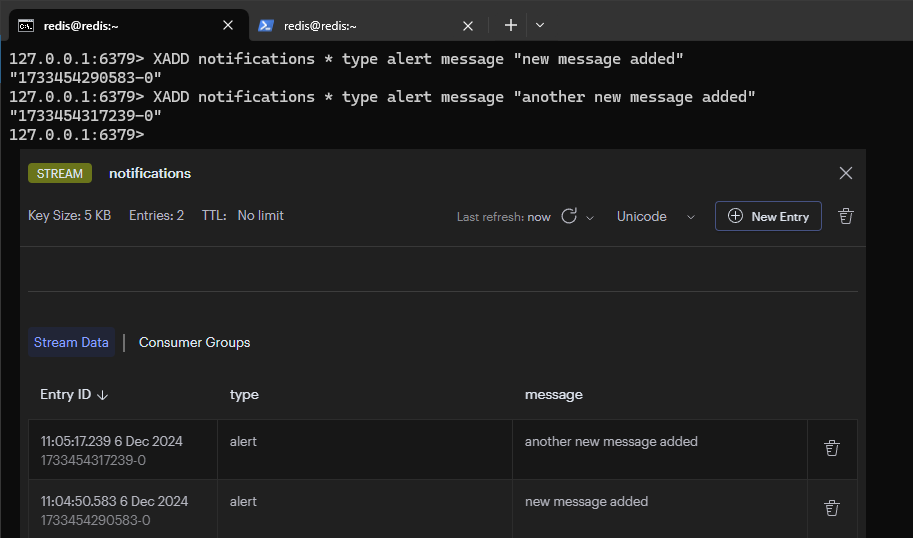Click the type column header
913x538 pixels.
tap(244, 395)
